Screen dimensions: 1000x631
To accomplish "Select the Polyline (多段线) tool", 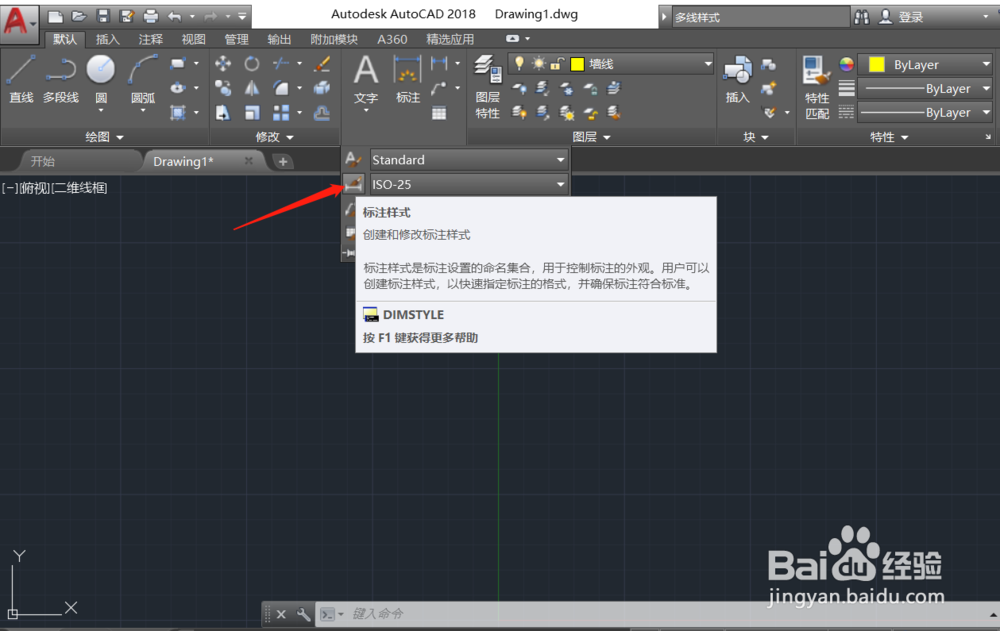I will pos(61,79).
